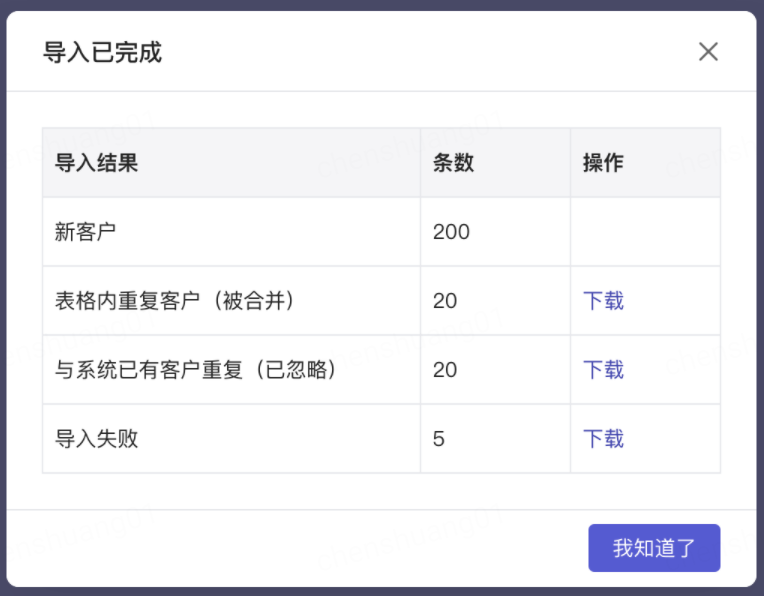Screen dimensions: 764x596
Task: Click the 20 count in the 被合并 row
Action: [445, 301]
